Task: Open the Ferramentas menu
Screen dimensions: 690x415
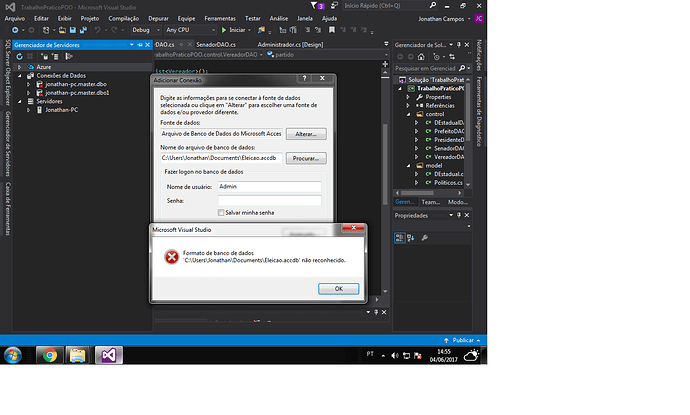Action: click(220, 18)
